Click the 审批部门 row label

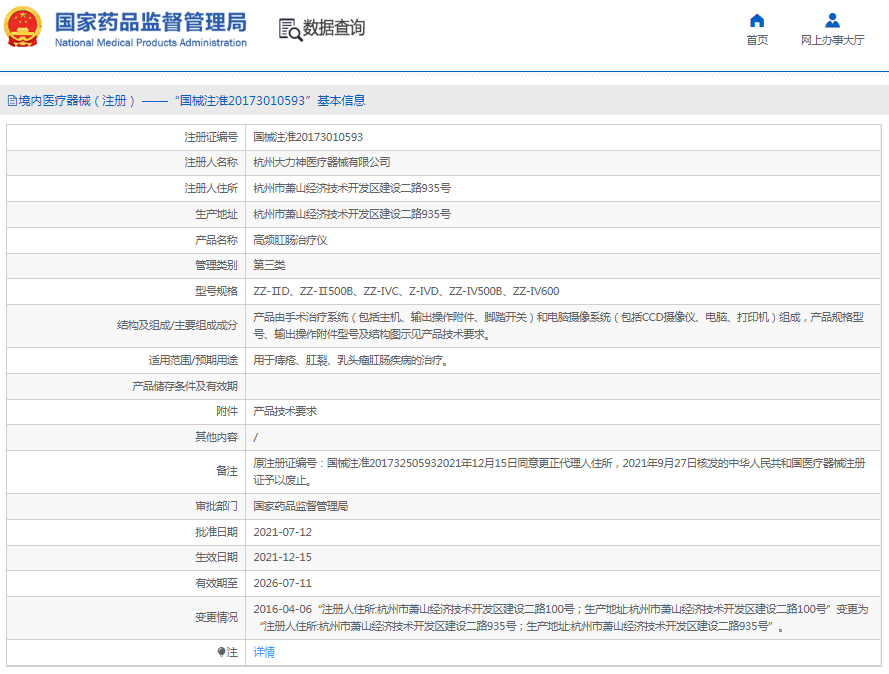pos(217,506)
